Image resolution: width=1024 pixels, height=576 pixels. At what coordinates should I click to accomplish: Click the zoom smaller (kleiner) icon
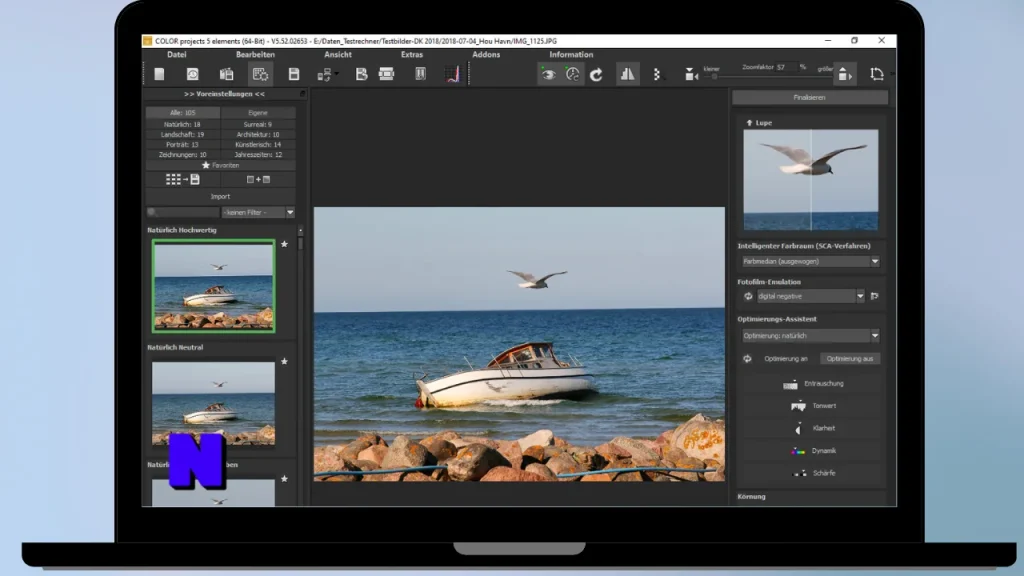tap(691, 74)
